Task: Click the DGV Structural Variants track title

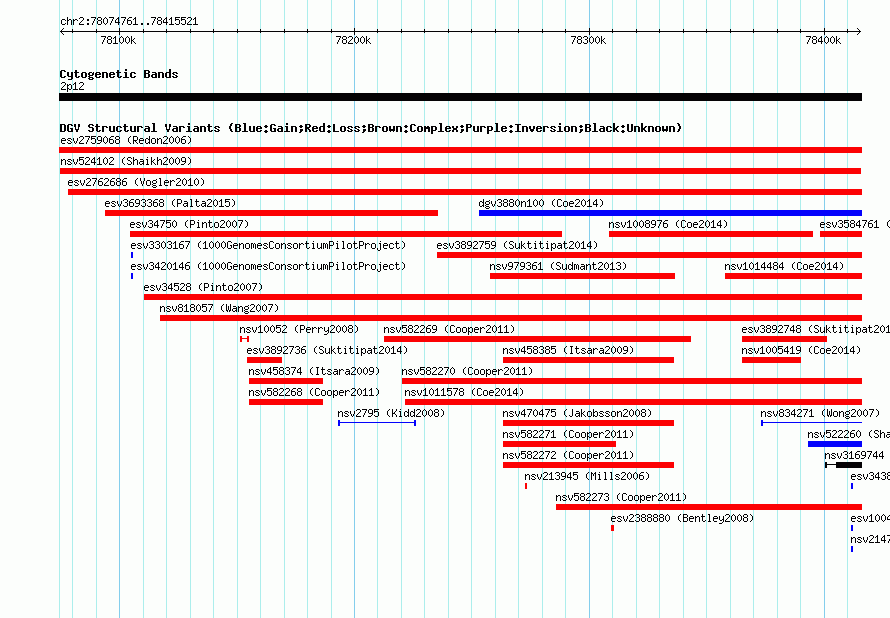Action: (x=370, y=128)
